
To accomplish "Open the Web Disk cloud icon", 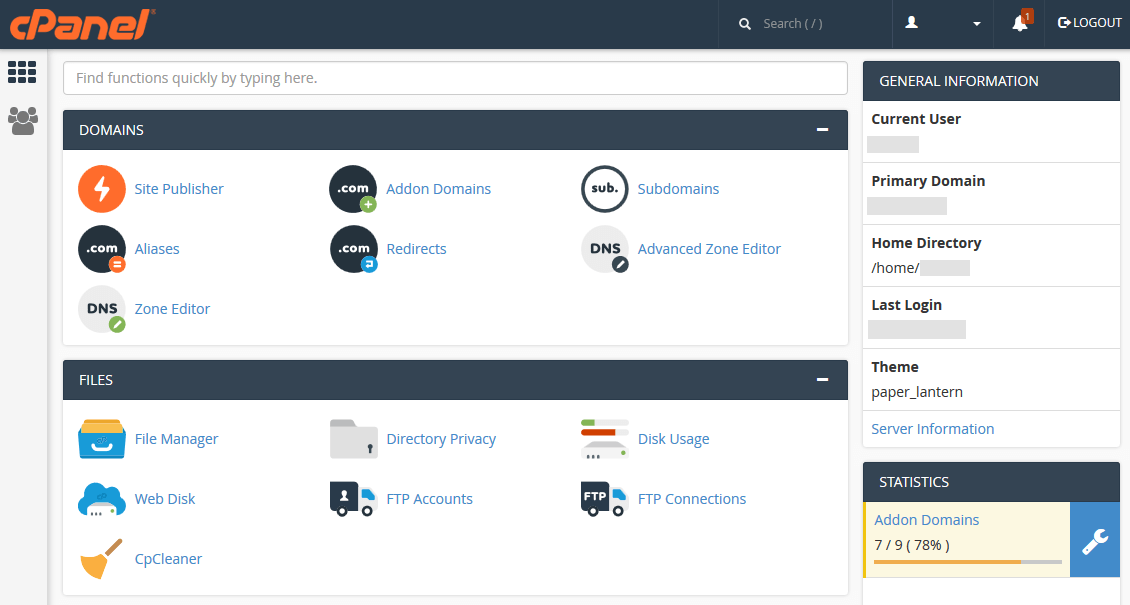I will [102, 499].
